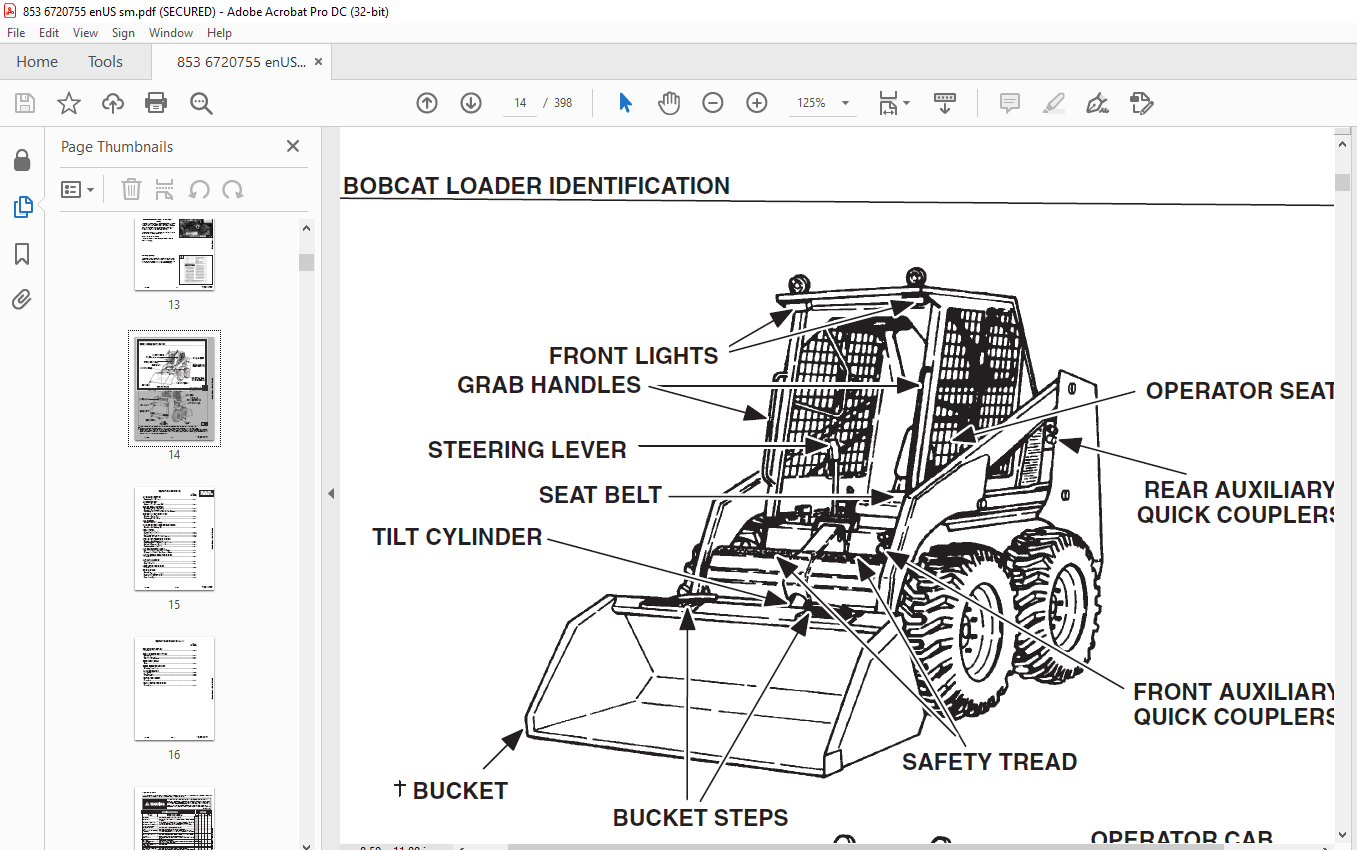1357x850 pixels.
Task: Click the FRONT LIGHTS label
Action: [634, 356]
